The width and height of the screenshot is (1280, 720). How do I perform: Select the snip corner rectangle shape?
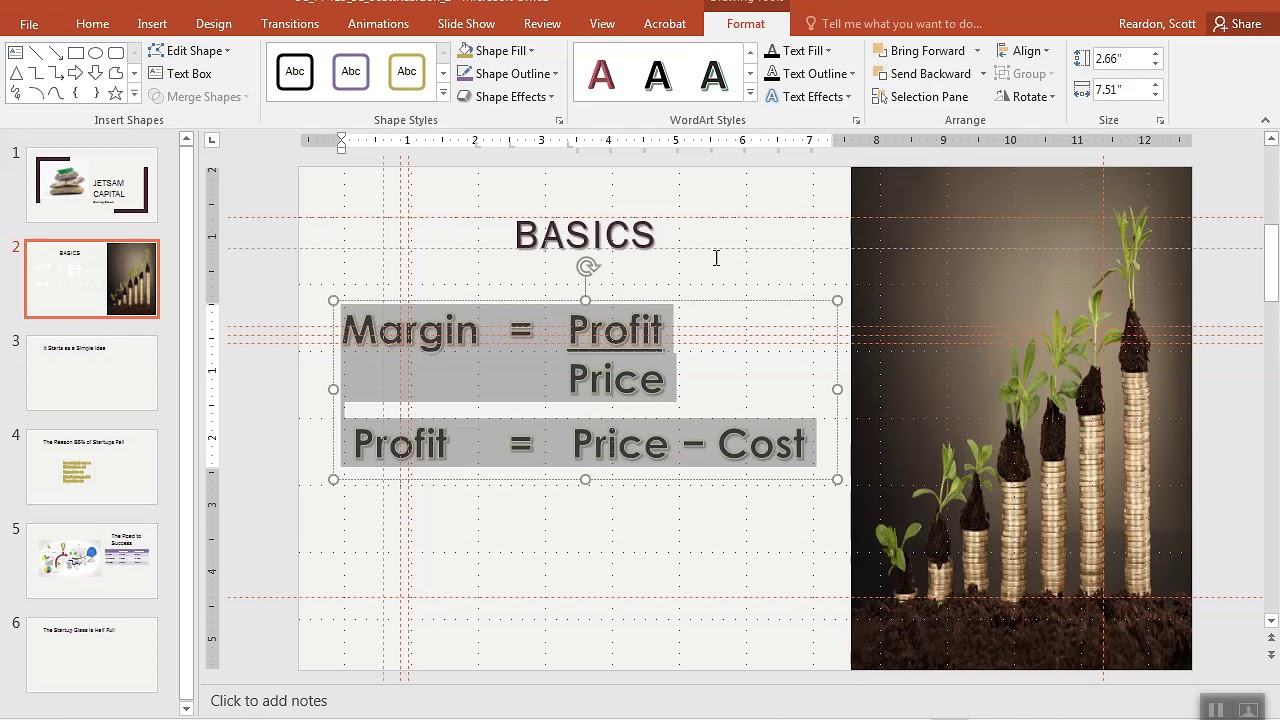point(115,73)
